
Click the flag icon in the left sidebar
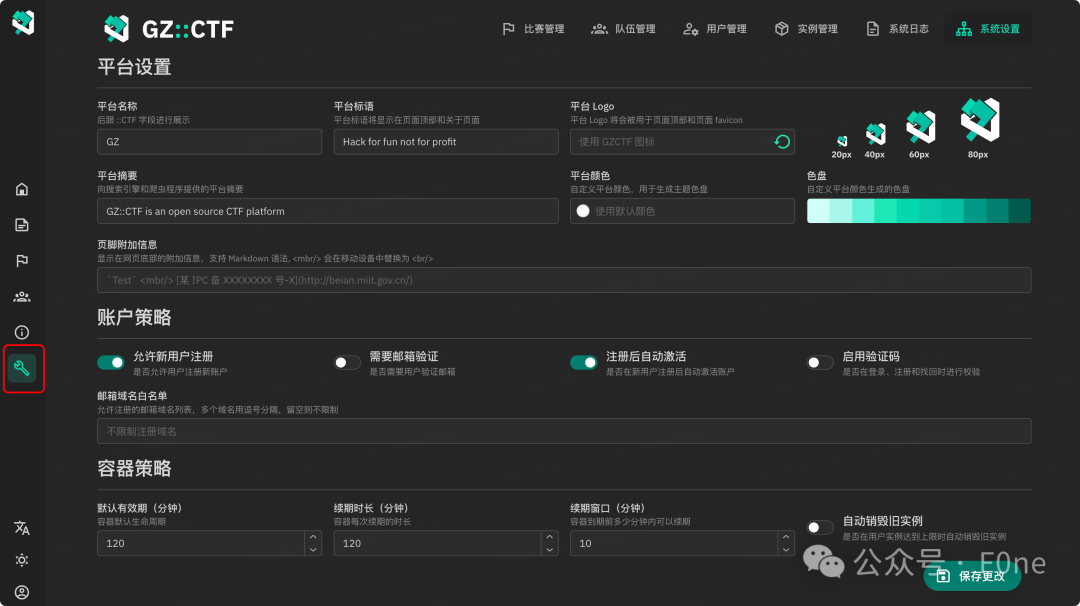(22, 260)
